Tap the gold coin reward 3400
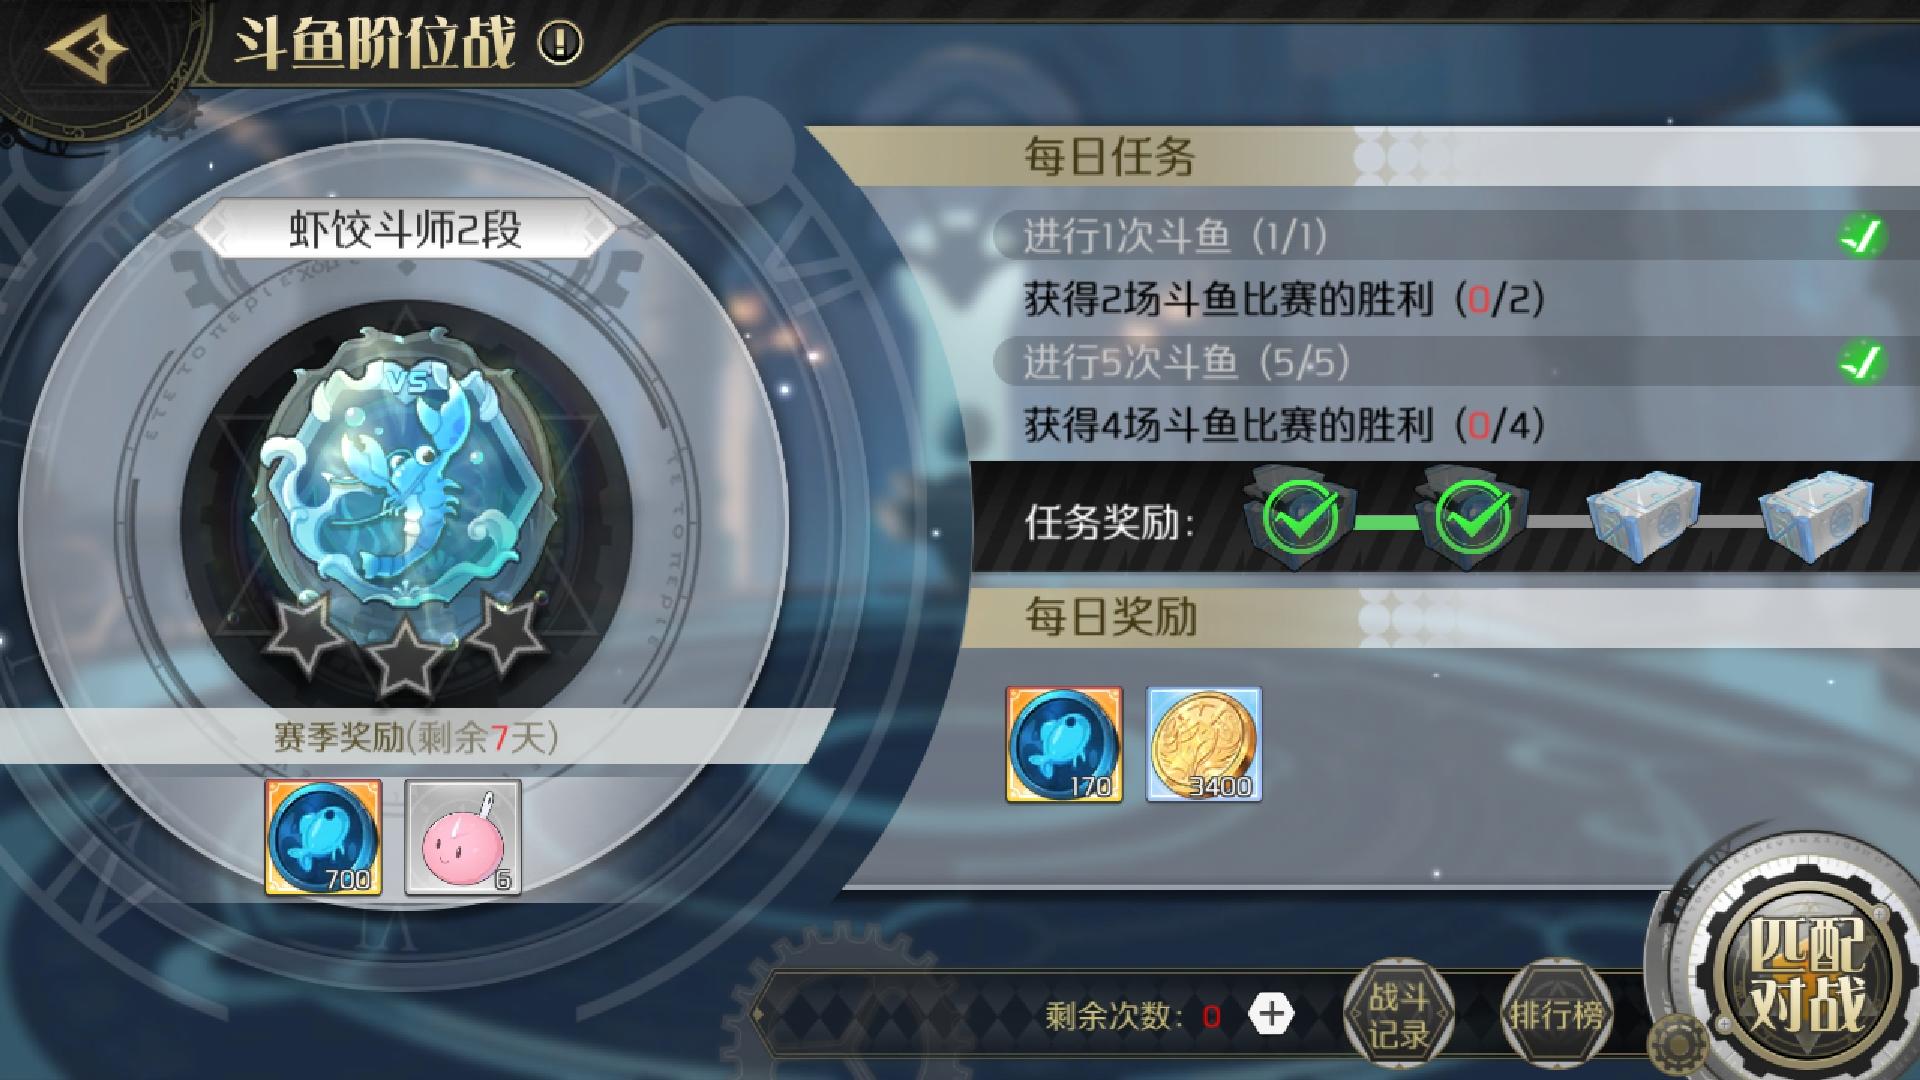The width and height of the screenshot is (1920, 1080). (1204, 744)
